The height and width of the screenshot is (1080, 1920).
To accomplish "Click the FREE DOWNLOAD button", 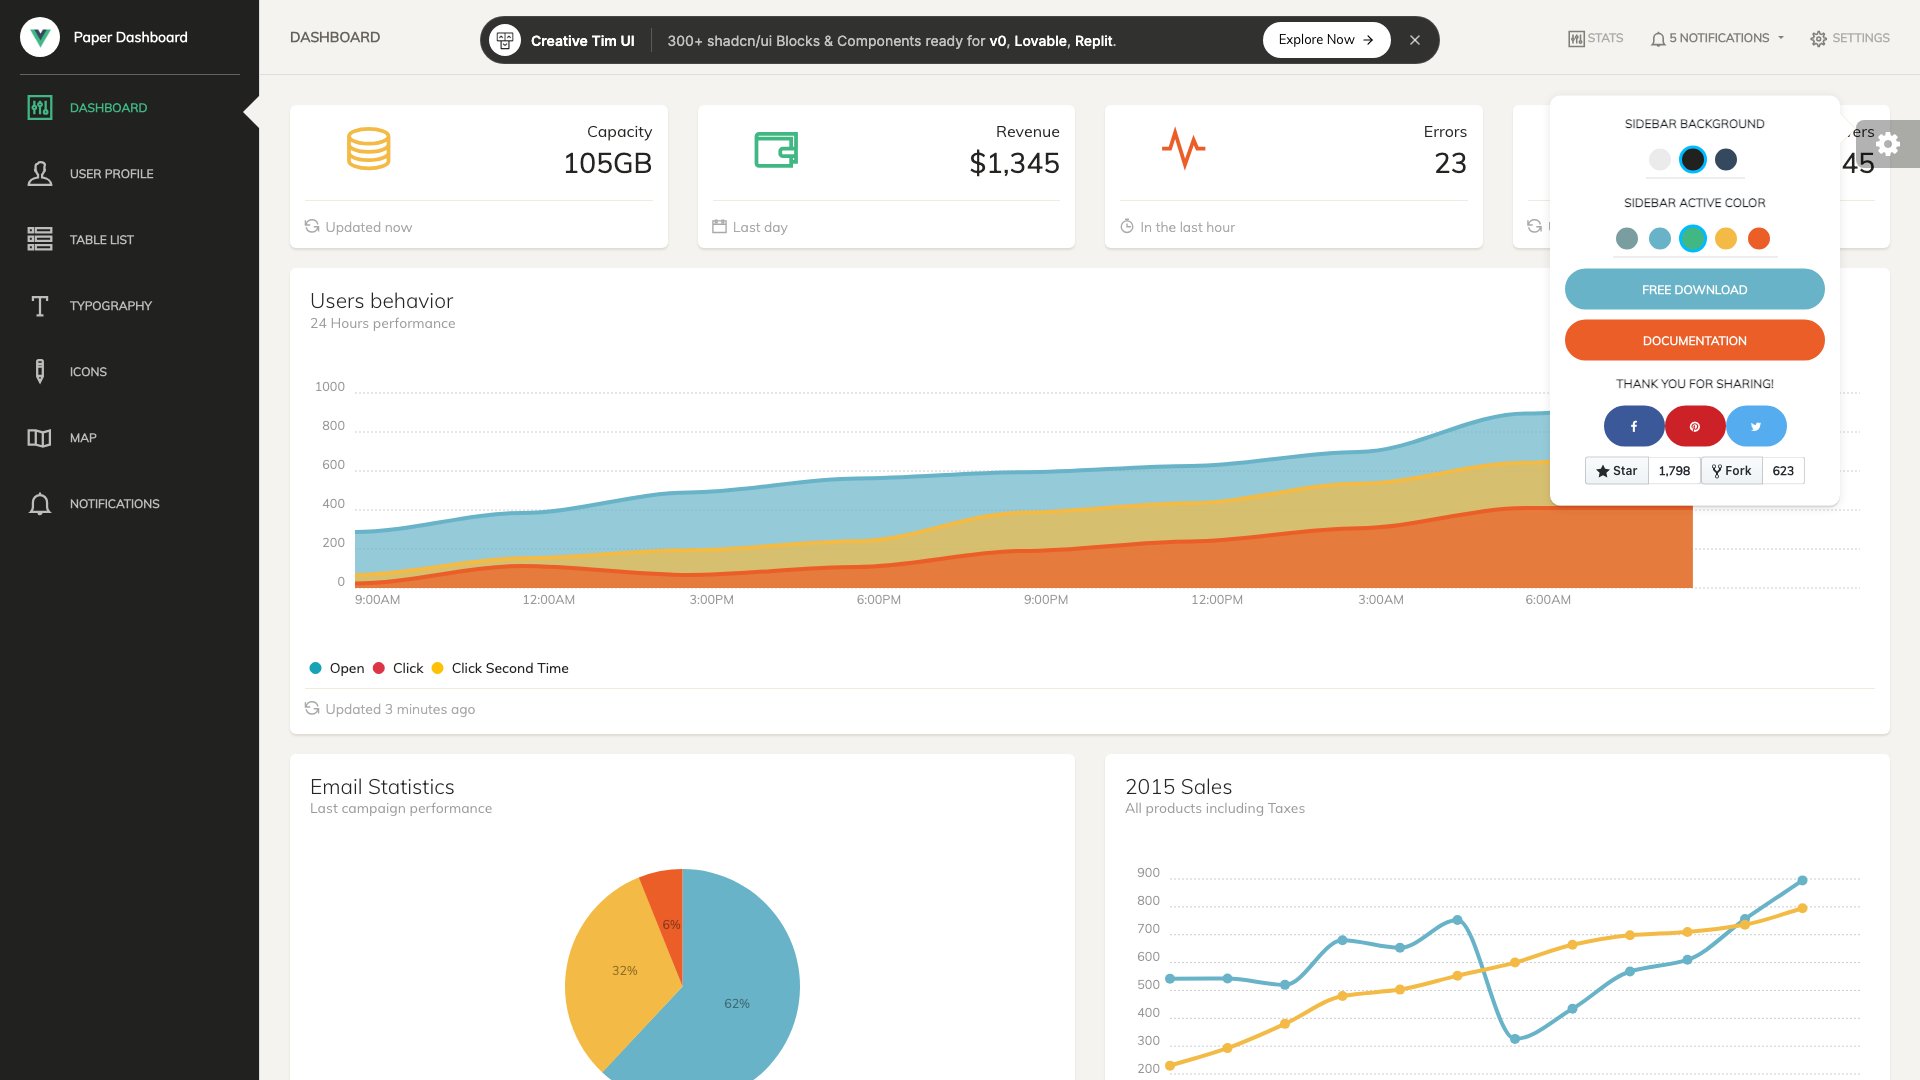I will (1694, 289).
